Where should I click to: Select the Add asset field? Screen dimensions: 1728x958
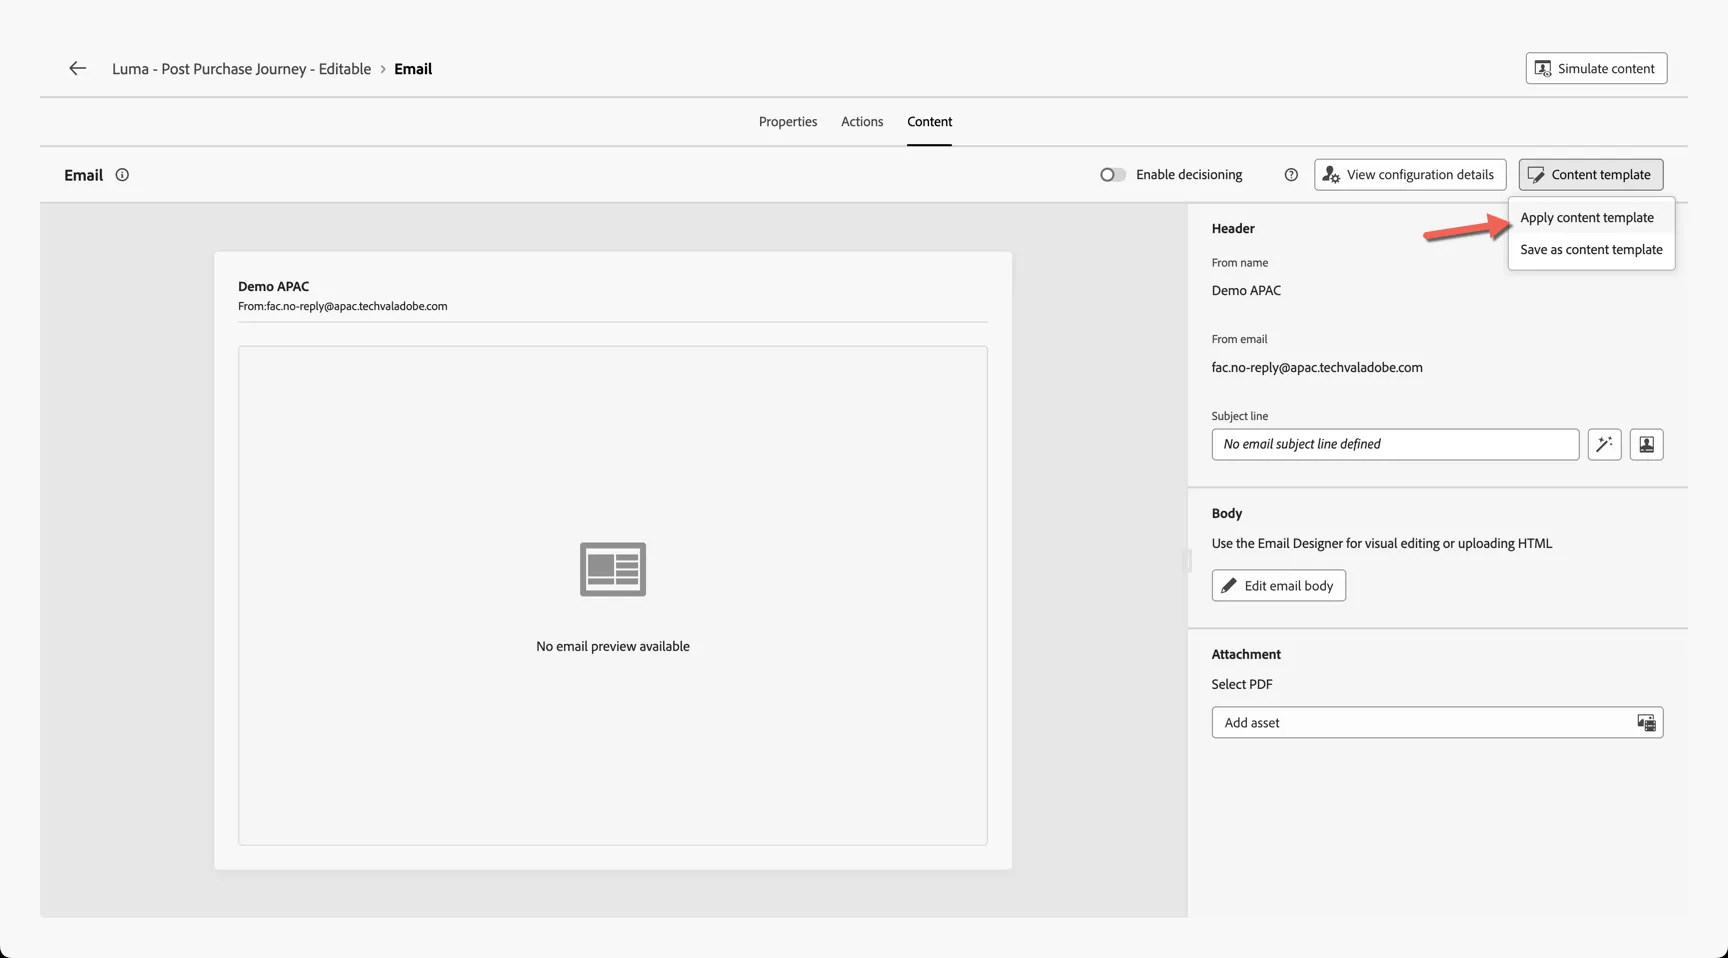[x=1437, y=722]
